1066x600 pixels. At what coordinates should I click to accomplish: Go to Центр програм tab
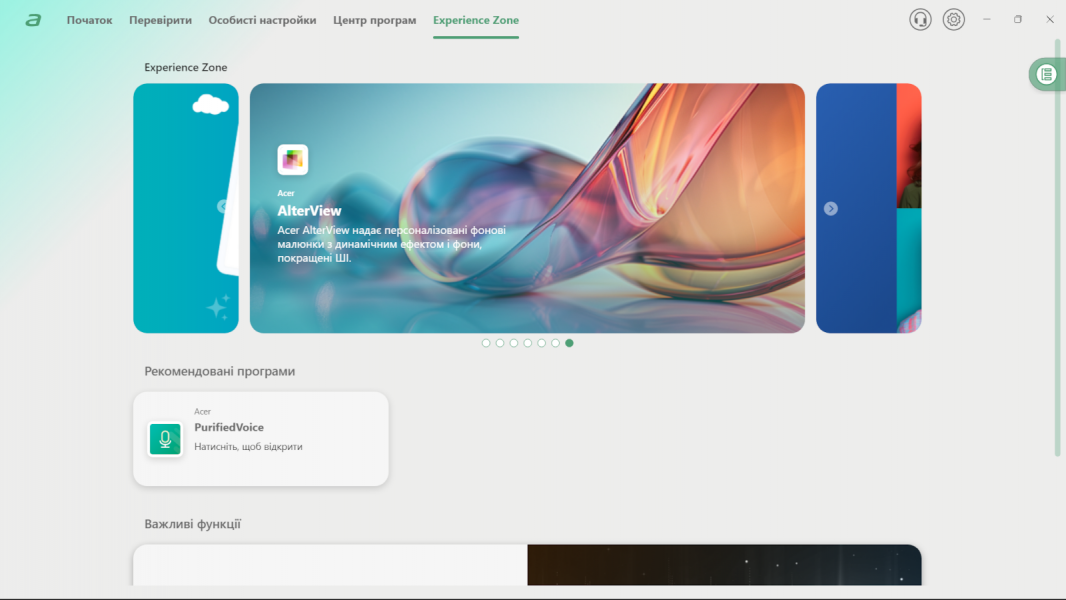(x=374, y=20)
